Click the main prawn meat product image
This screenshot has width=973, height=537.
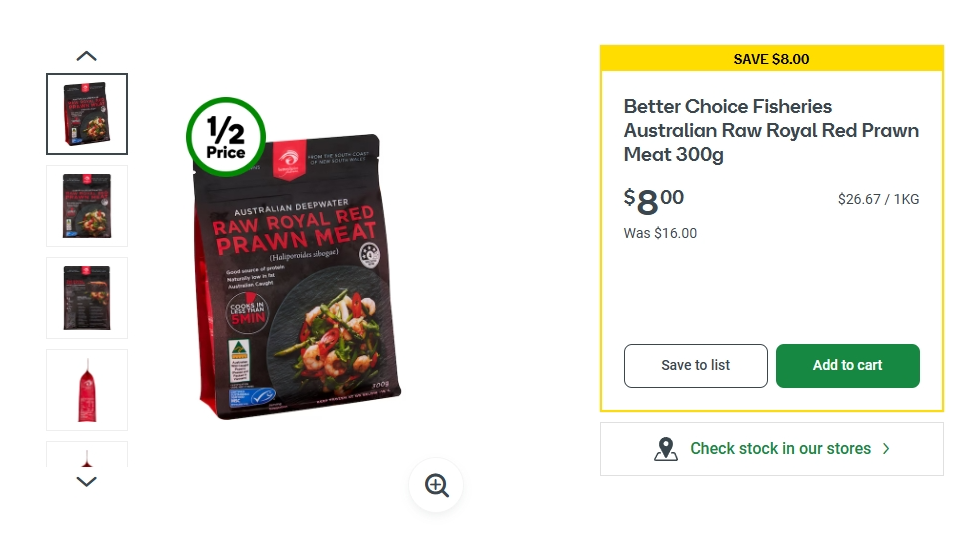[x=297, y=276]
